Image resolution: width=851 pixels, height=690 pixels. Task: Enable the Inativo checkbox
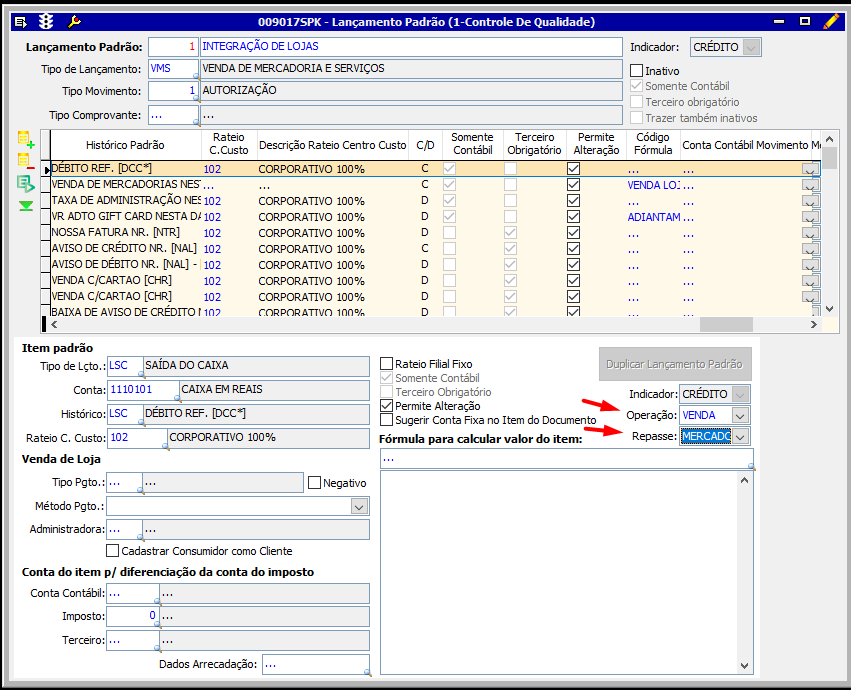coord(636,71)
